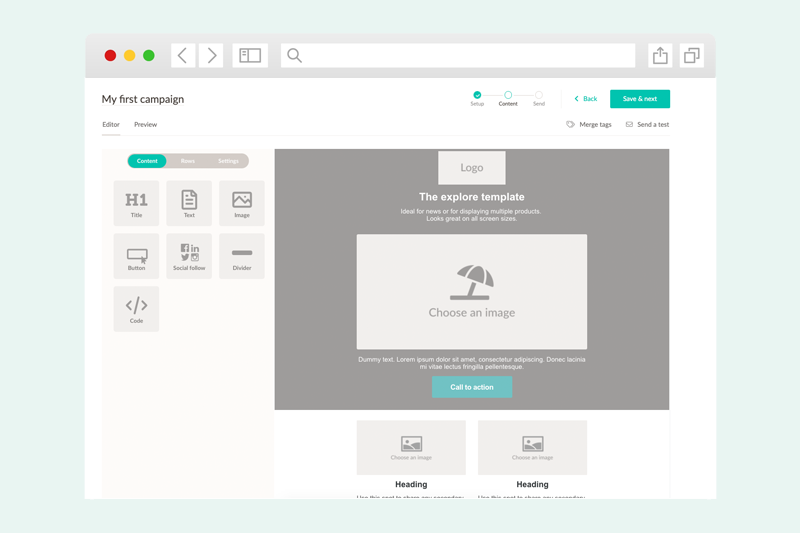The width and height of the screenshot is (800, 533).
Task: Select the left column Heading text
Action: click(x=411, y=485)
